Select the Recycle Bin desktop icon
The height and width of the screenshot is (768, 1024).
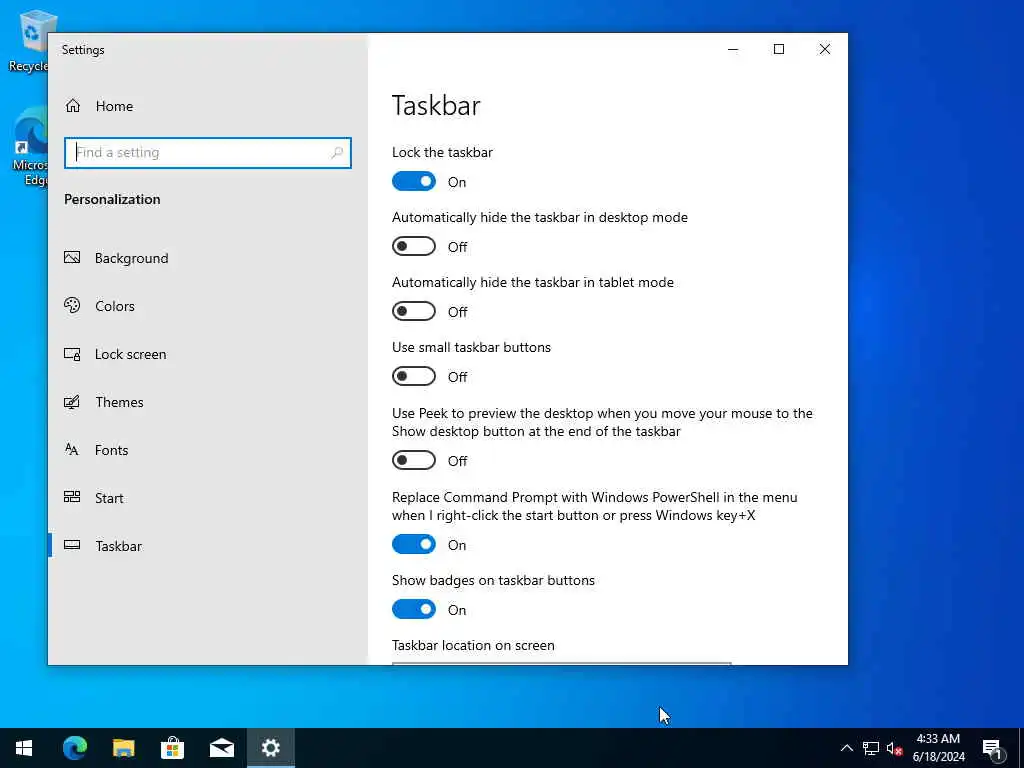[x=29, y=40]
